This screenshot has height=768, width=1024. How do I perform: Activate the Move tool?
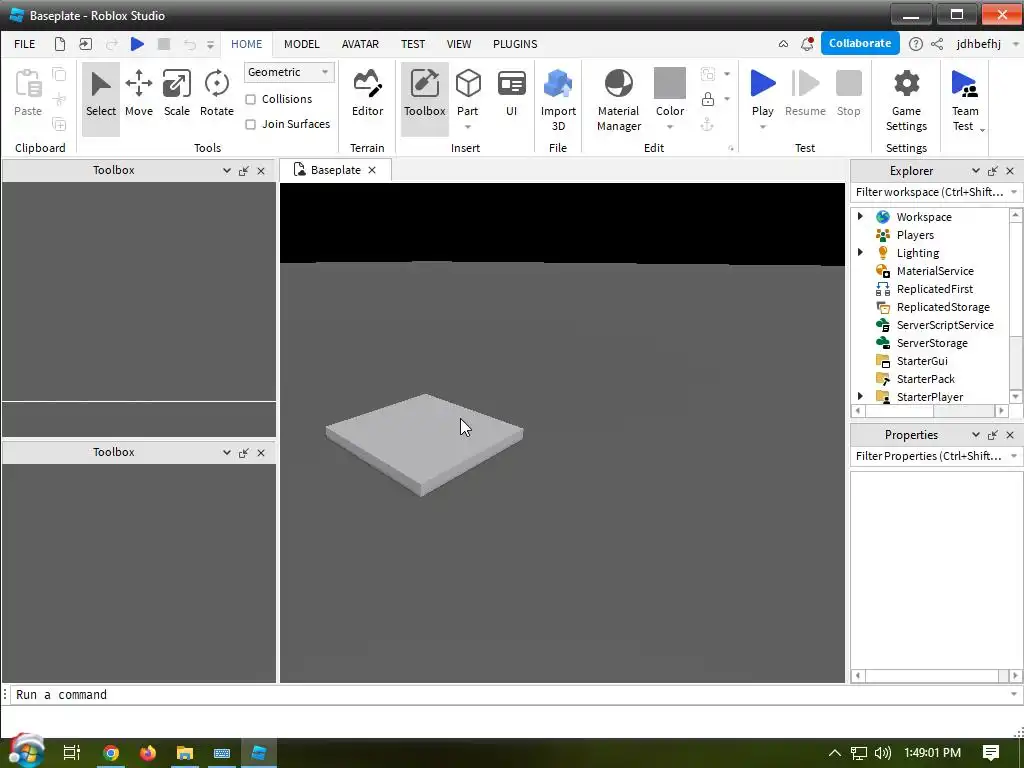point(138,93)
